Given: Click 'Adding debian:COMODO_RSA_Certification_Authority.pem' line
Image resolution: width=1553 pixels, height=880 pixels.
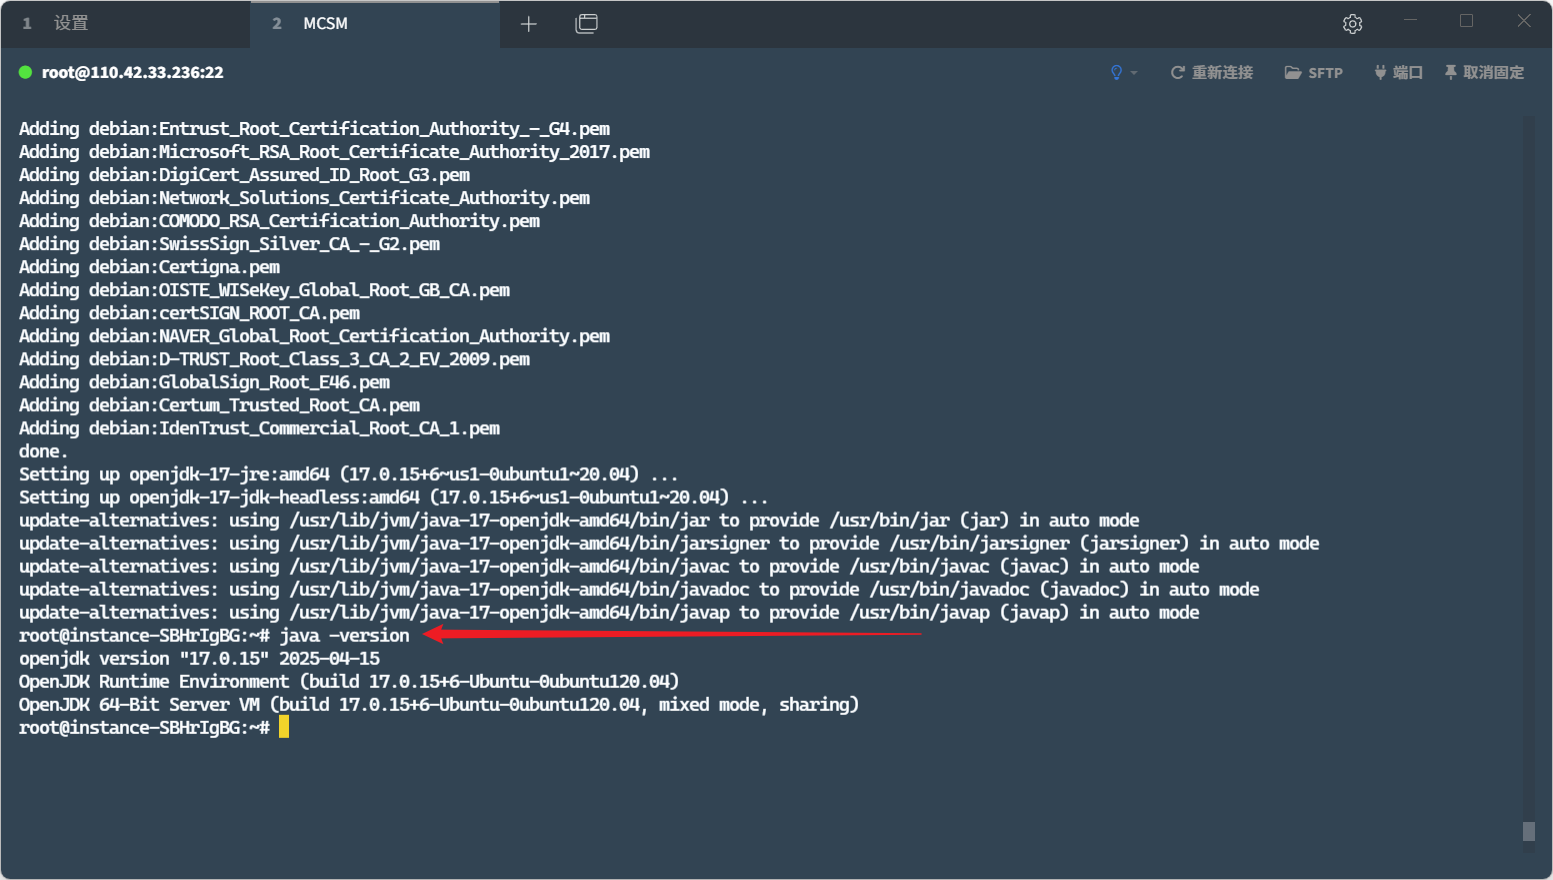Looking at the screenshot, I should click(279, 221).
